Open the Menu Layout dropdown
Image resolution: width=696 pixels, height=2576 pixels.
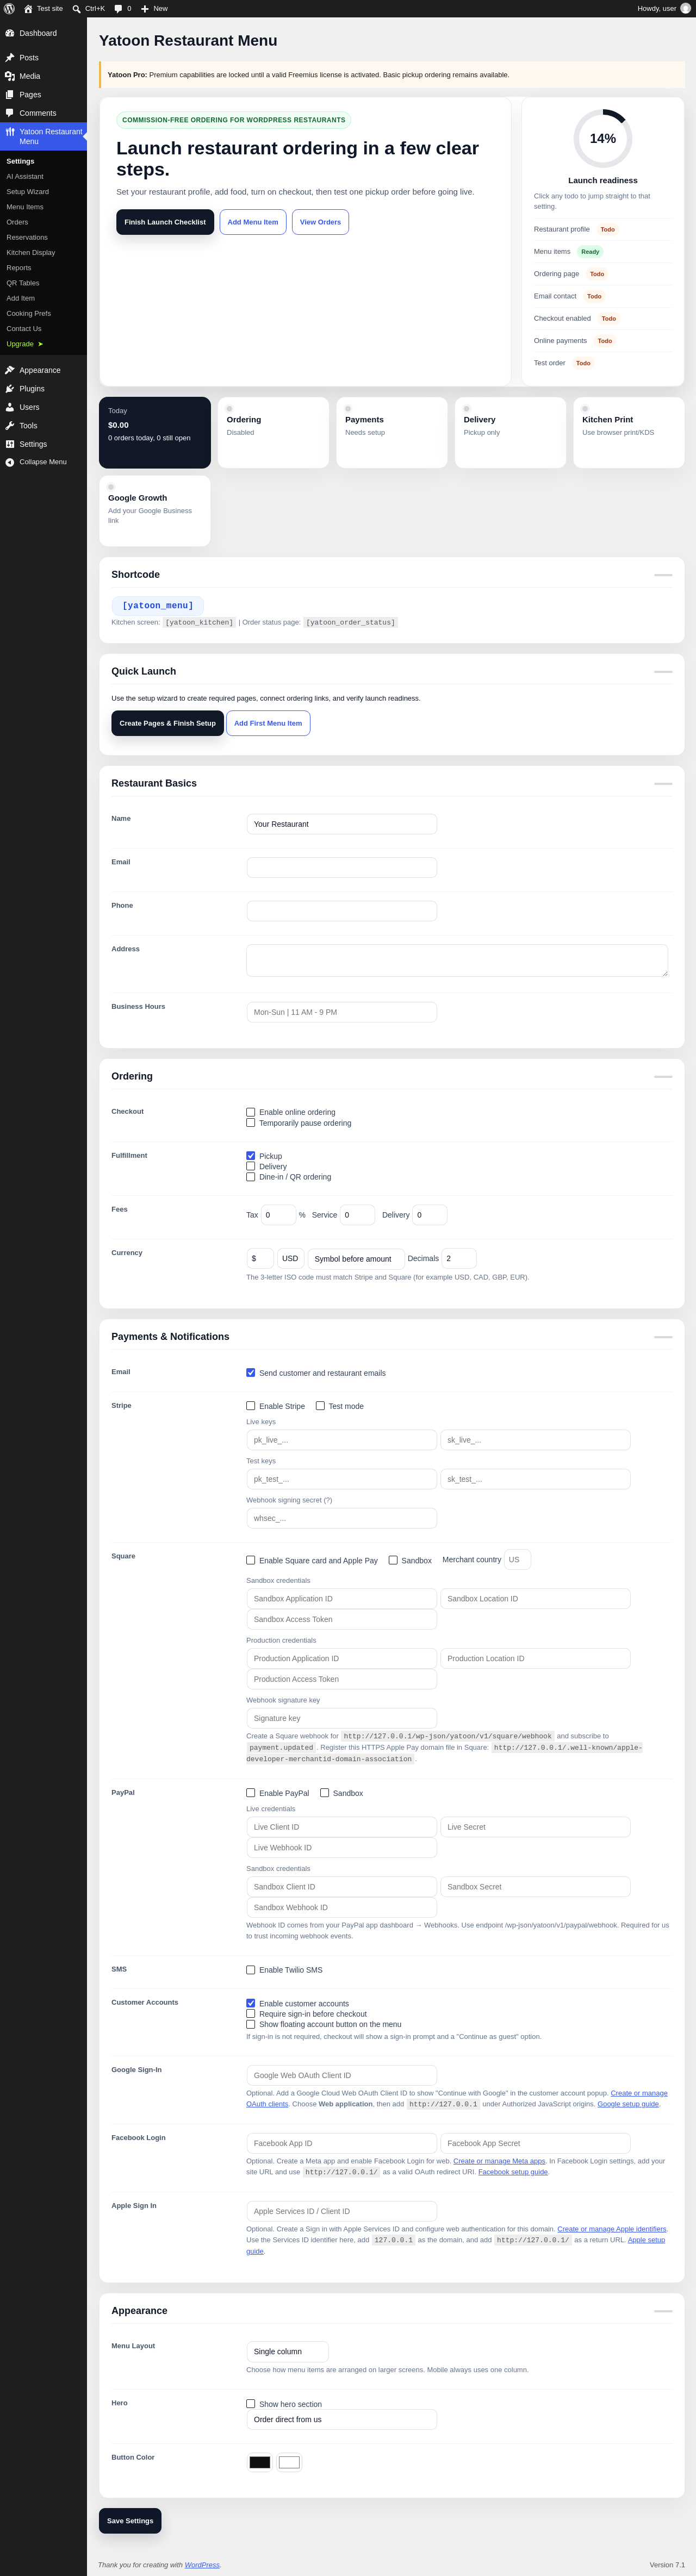287,2351
